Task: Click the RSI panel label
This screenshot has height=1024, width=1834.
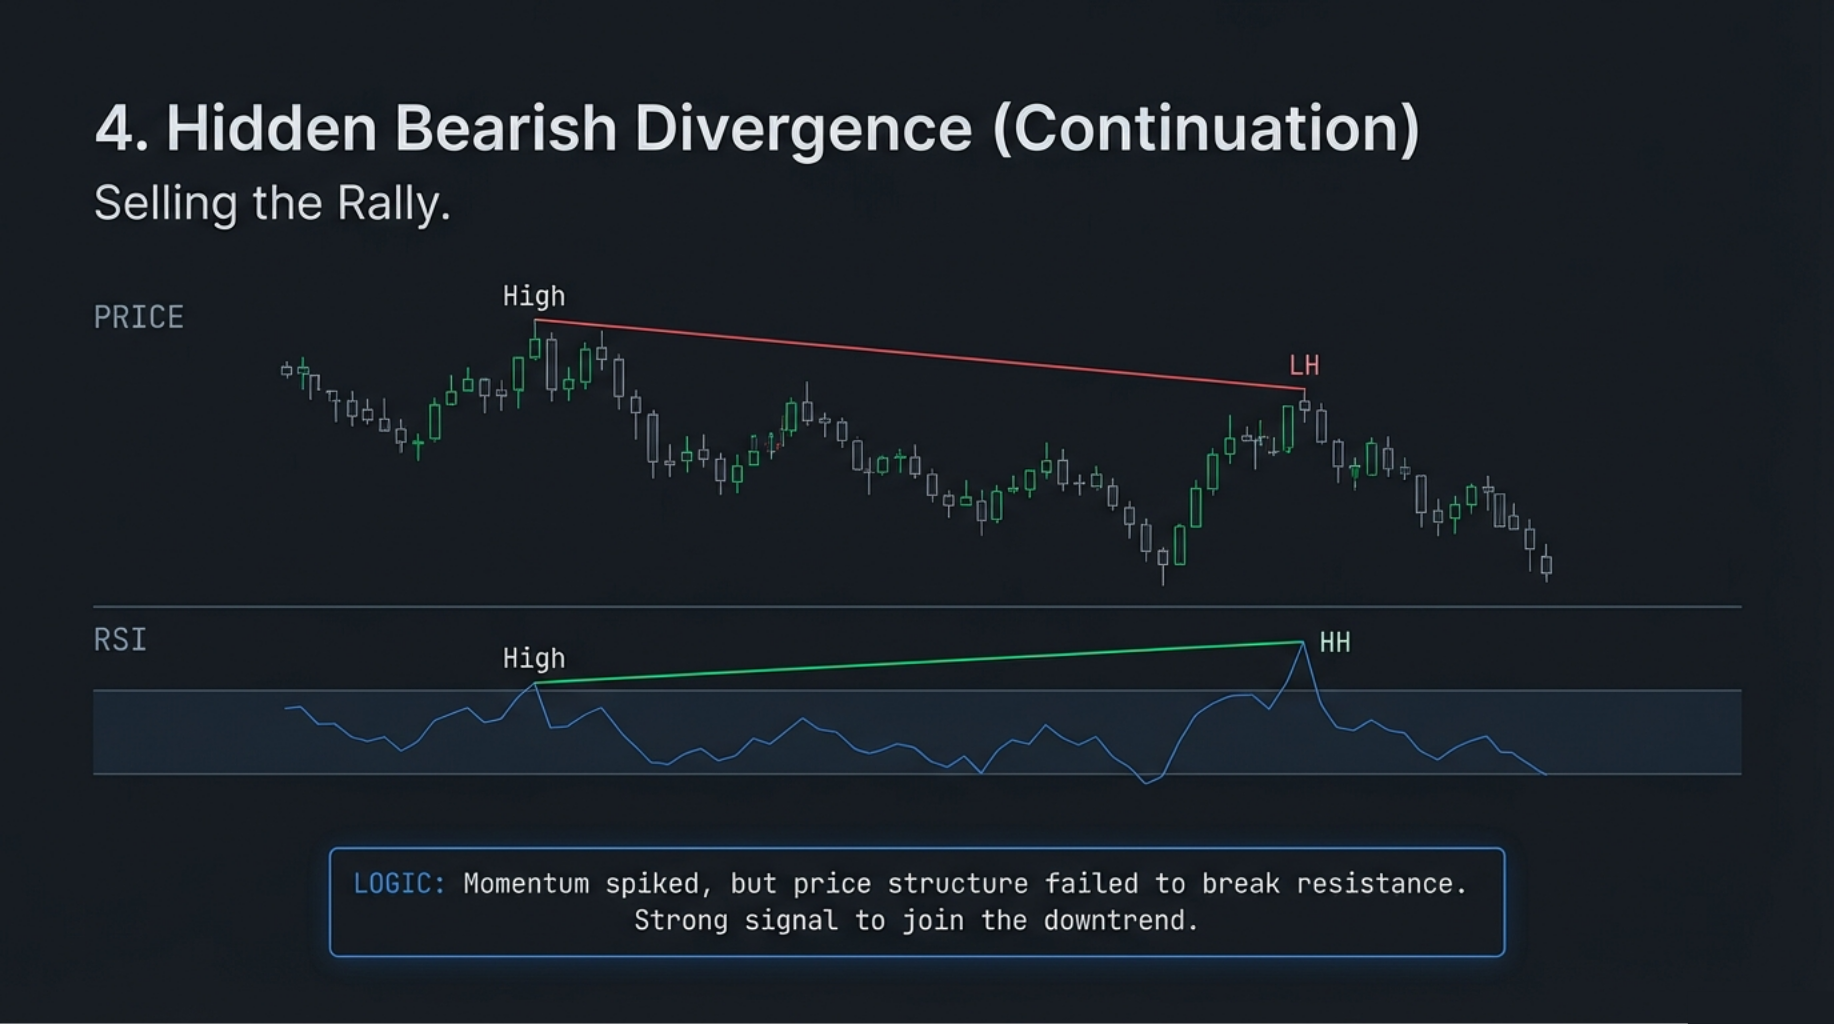Action: 120,640
